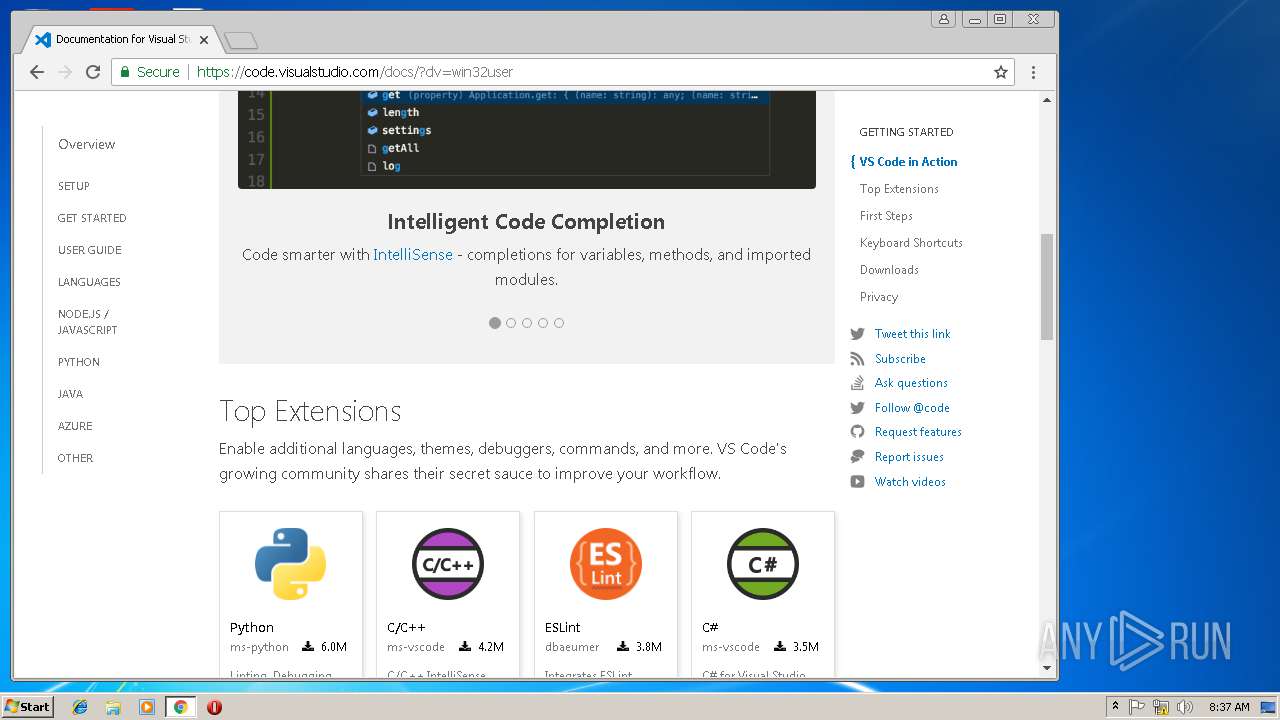
Task: Click the scrollbar down arrow
Action: (x=1047, y=667)
